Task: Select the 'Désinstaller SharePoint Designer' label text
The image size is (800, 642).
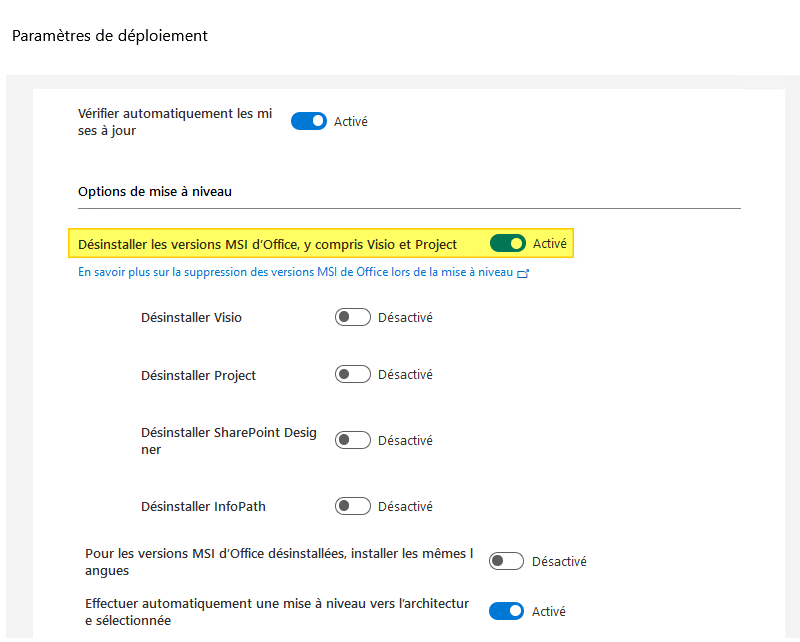Action: coord(229,438)
